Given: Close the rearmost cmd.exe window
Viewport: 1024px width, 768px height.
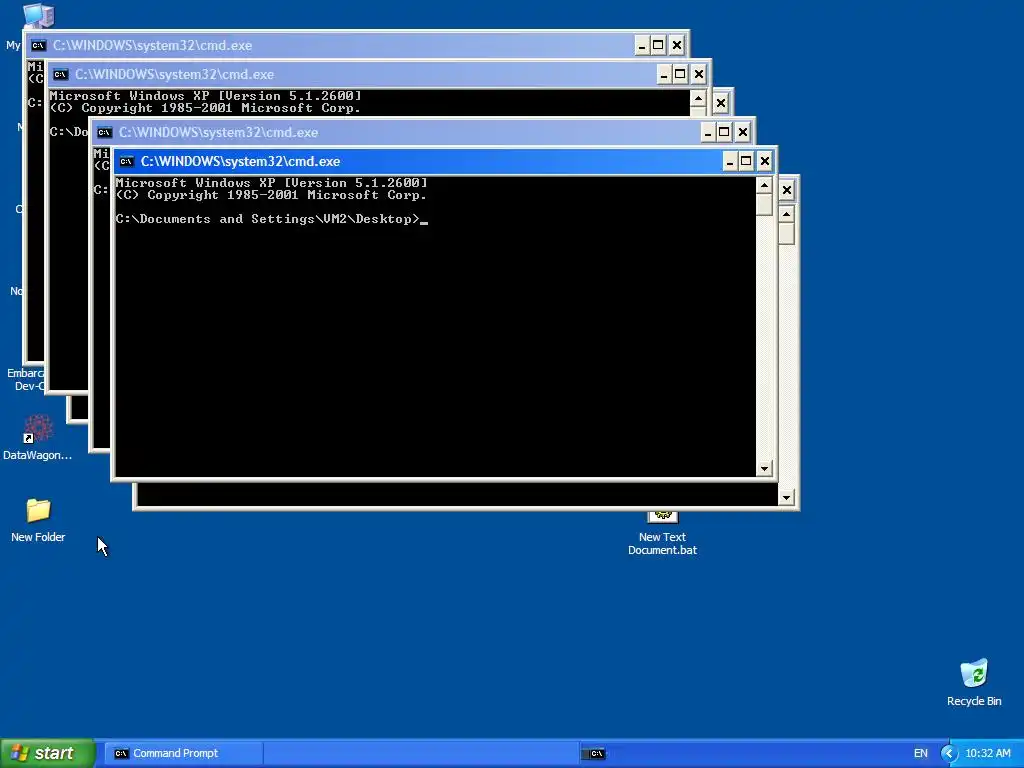Looking at the screenshot, I should 677,46.
